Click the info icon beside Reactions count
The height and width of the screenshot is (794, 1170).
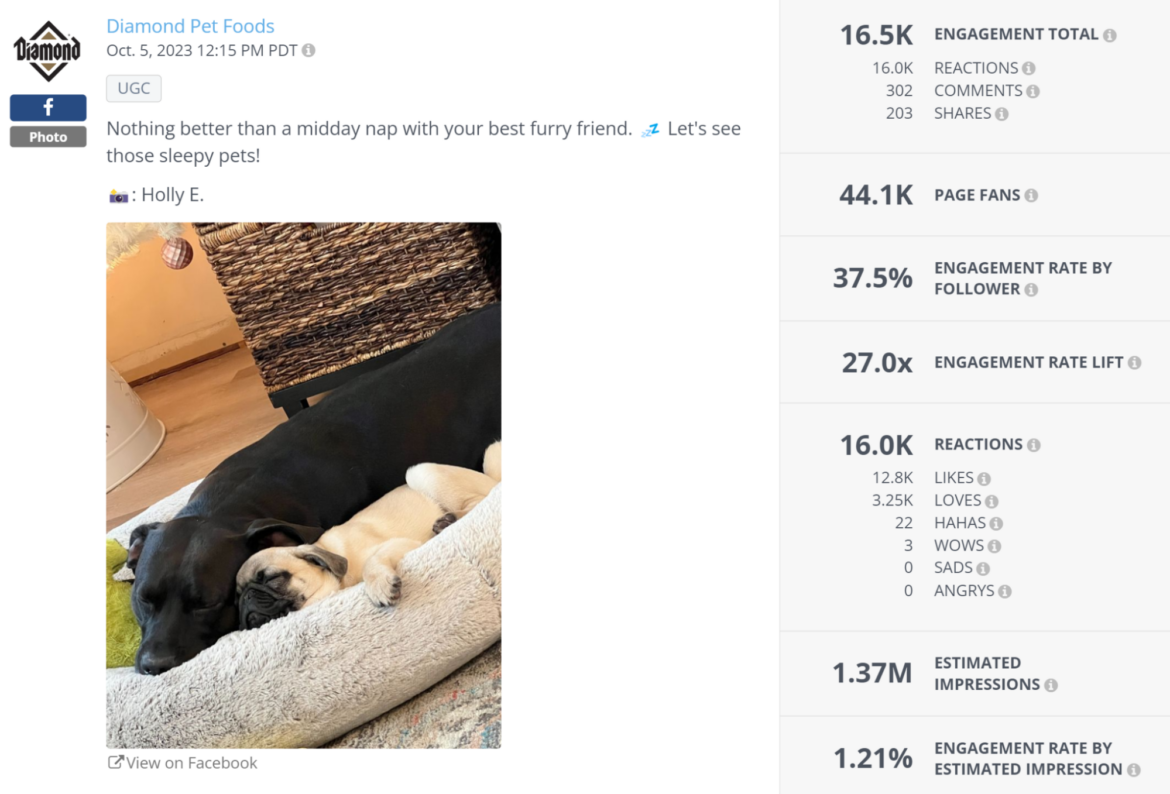1036,444
